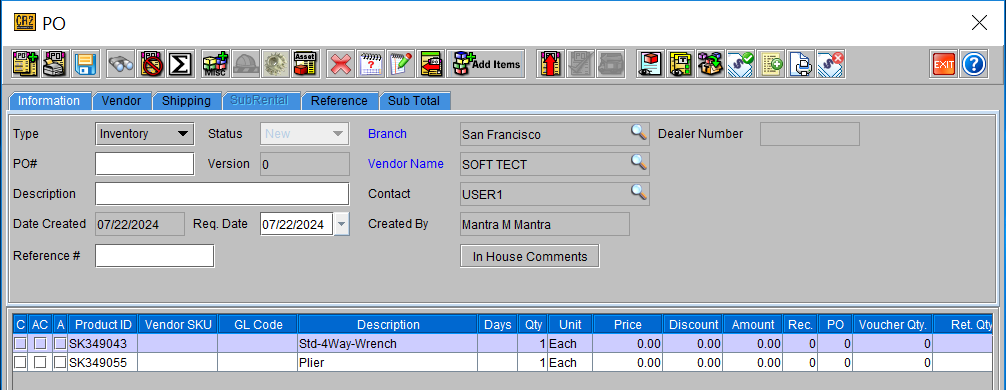Click the Reference # input field
This screenshot has height=390, width=1006.
[x=155, y=255]
